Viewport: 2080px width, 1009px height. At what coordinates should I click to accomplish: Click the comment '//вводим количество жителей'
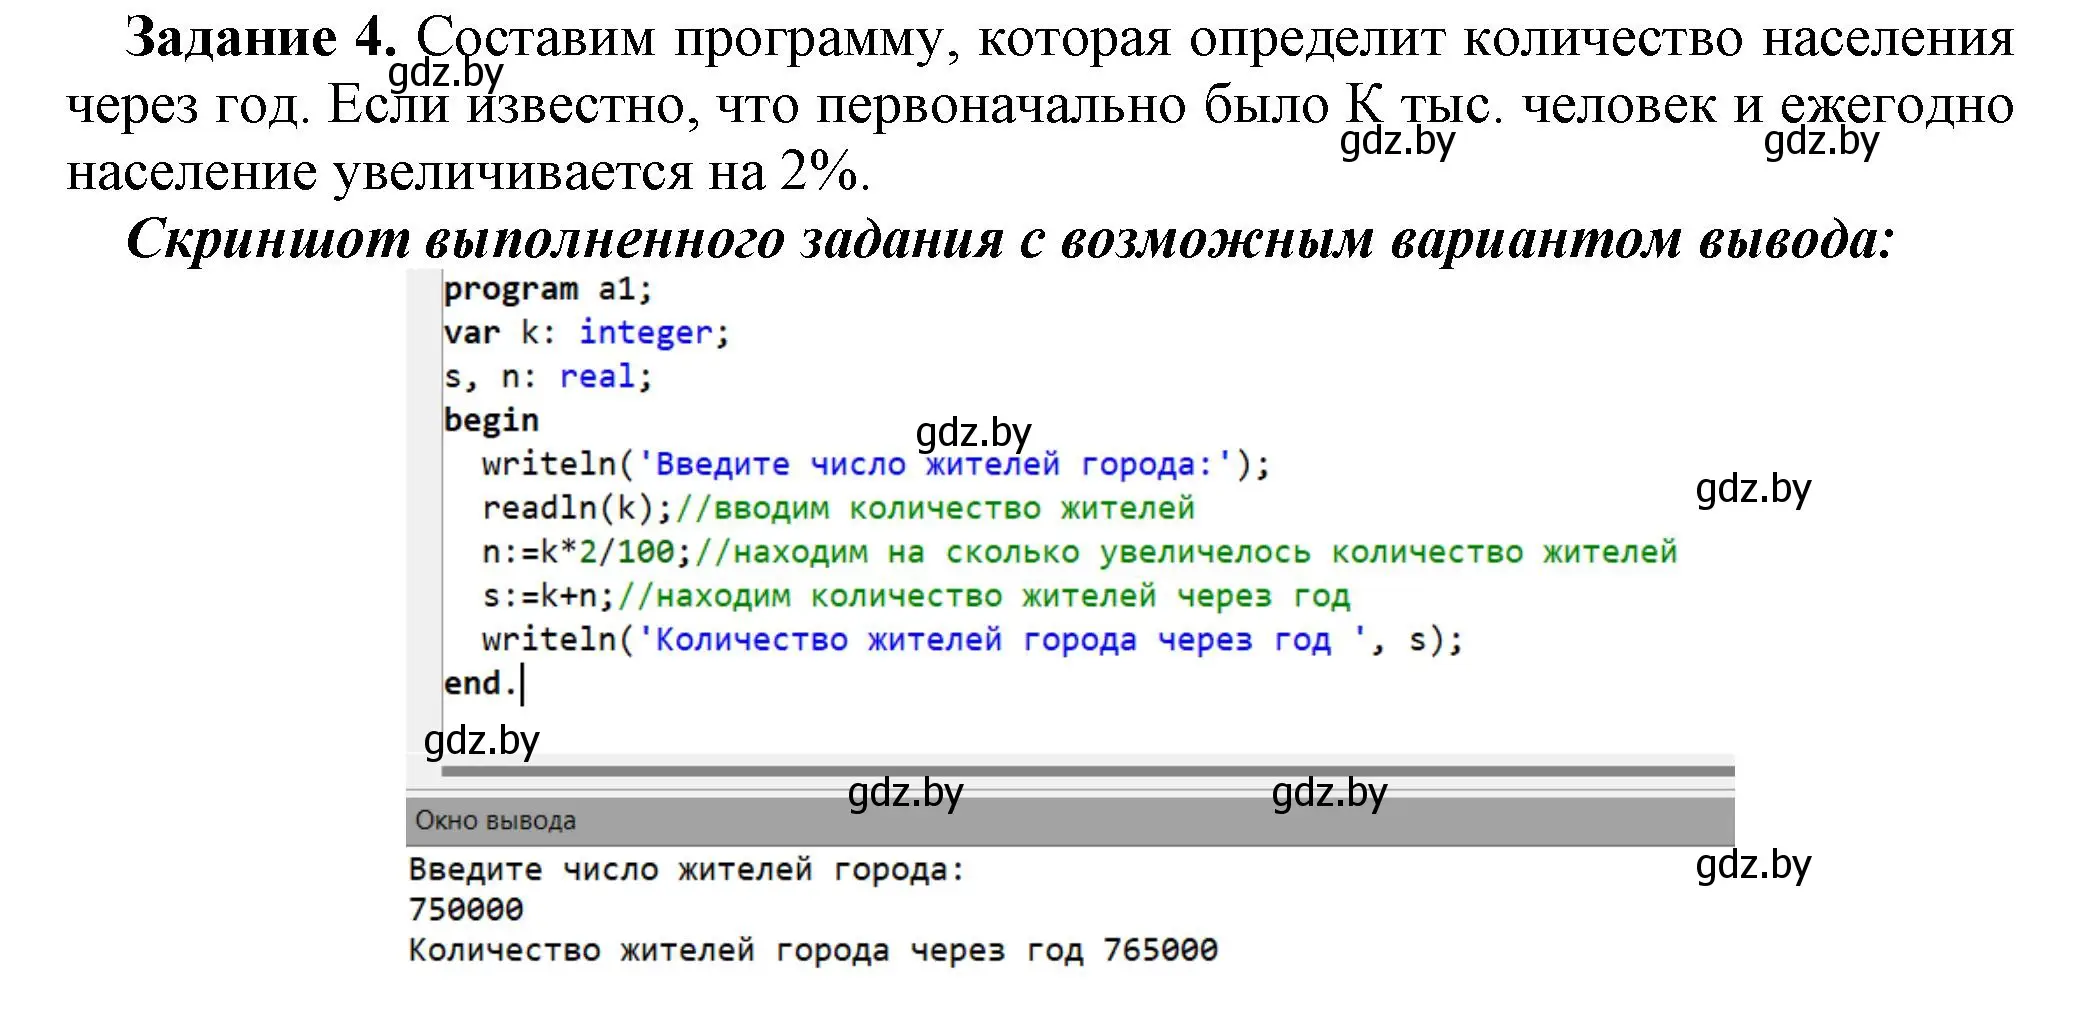pos(935,508)
